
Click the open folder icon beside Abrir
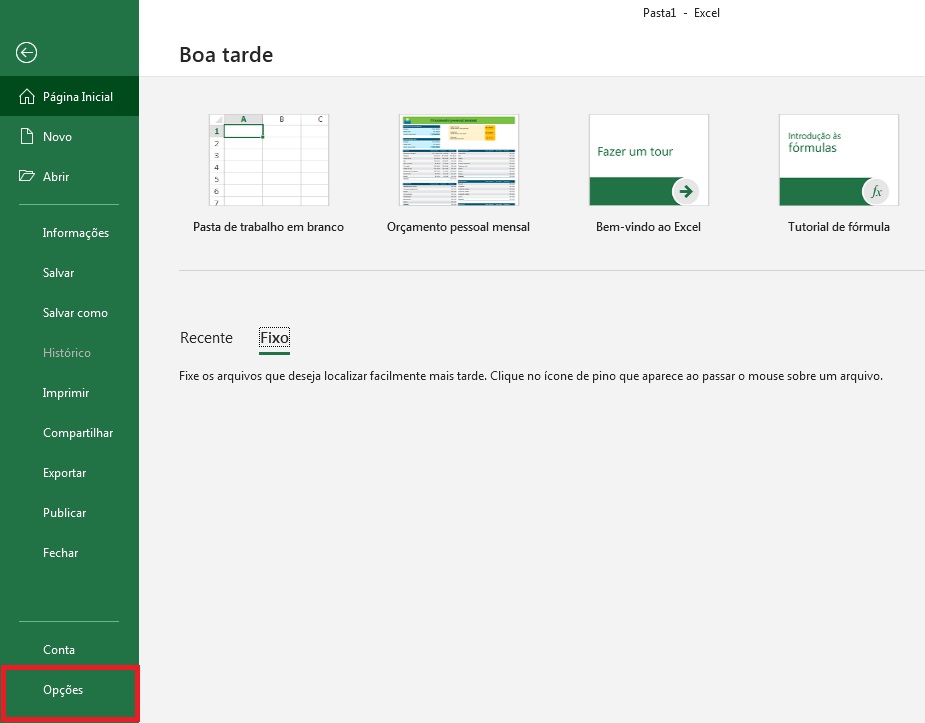pyautogui.click(x=27, y=176)
